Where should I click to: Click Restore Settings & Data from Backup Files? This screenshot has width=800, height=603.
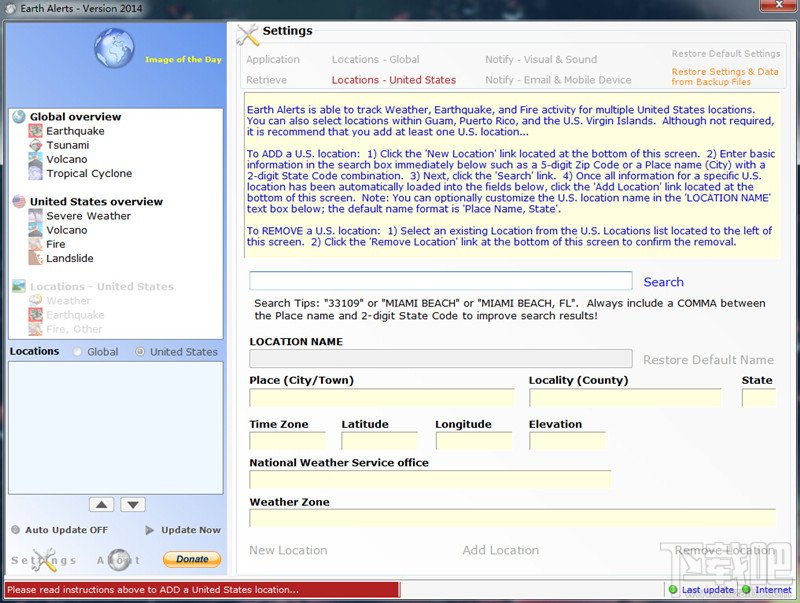coord(725,77)
